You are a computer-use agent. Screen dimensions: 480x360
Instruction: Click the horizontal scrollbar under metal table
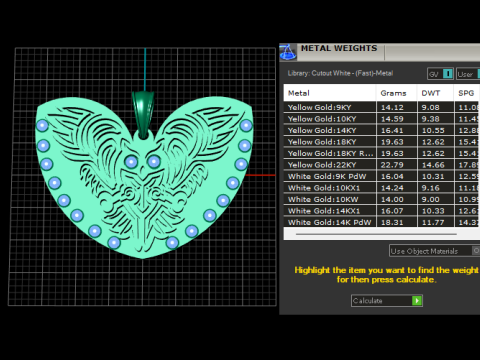pyautogui.click(x=376, y=234)
